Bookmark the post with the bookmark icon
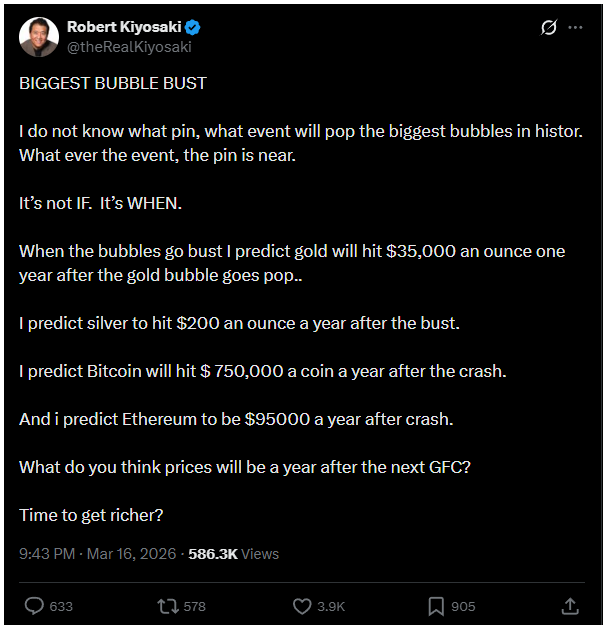The image size is (607, 629). [436, 606]
